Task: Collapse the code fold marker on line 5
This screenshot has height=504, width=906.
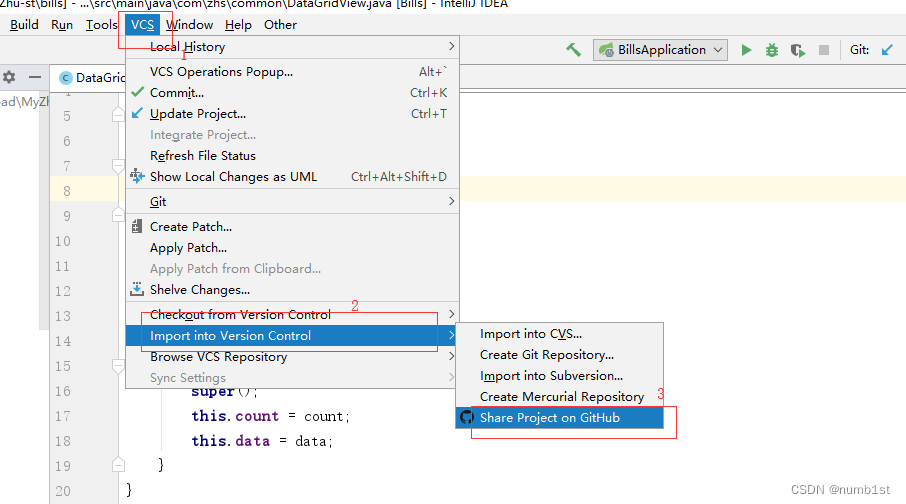Action: click(x=118, y=116)
